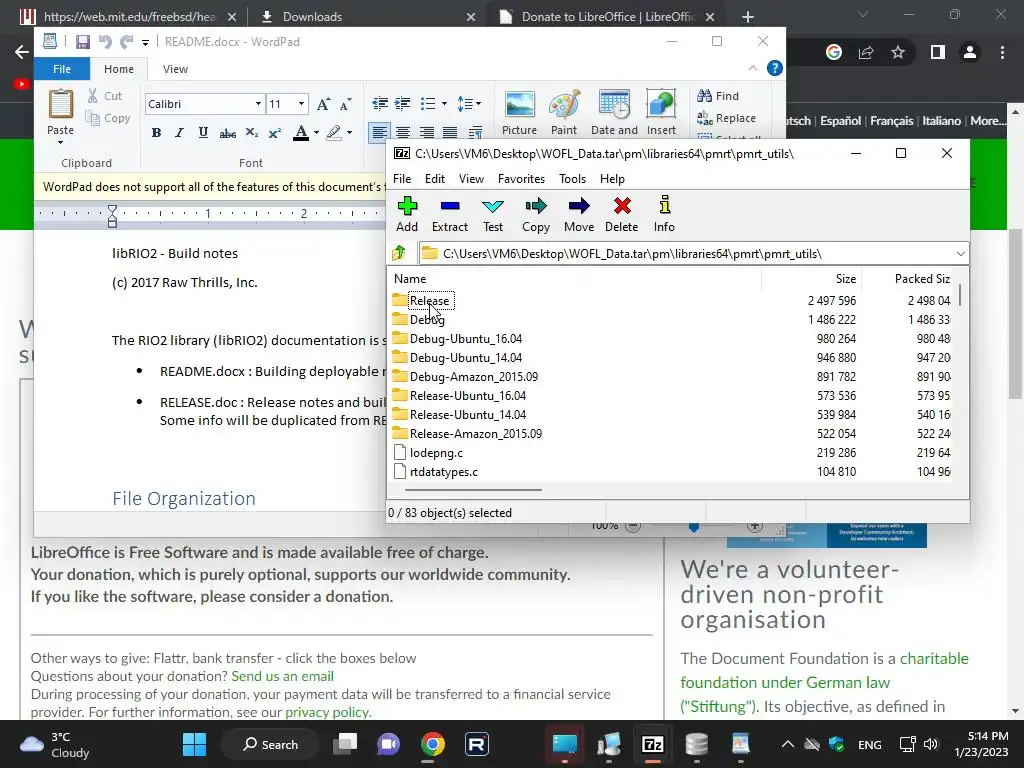Click the privacy policy link
This screenshot has height=768, width=1024.
pyautogui.click(x=327, y=712)
